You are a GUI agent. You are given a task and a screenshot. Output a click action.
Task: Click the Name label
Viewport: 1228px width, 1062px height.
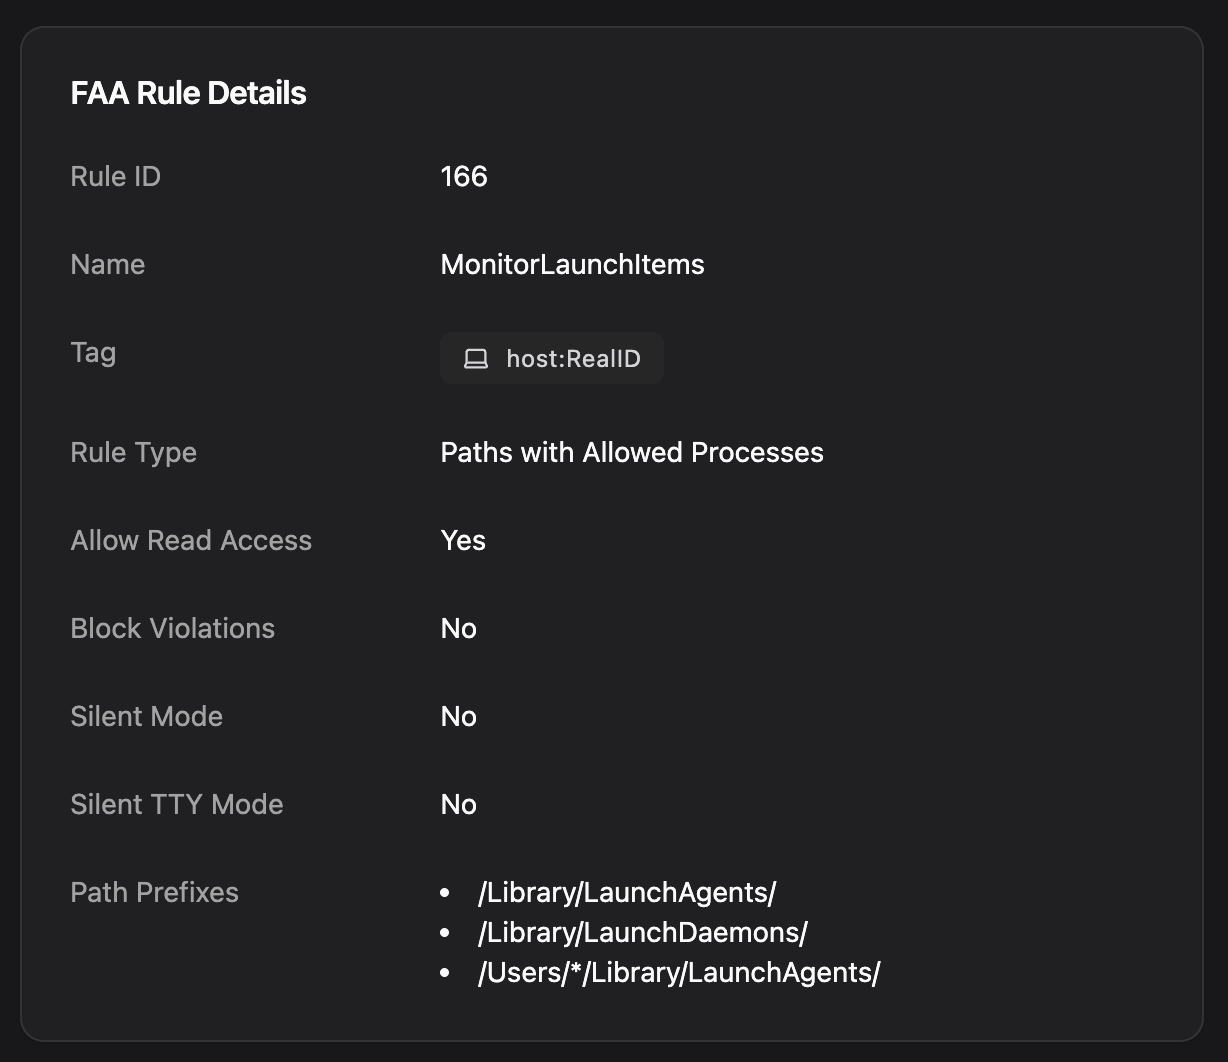(x=107, y=265)
